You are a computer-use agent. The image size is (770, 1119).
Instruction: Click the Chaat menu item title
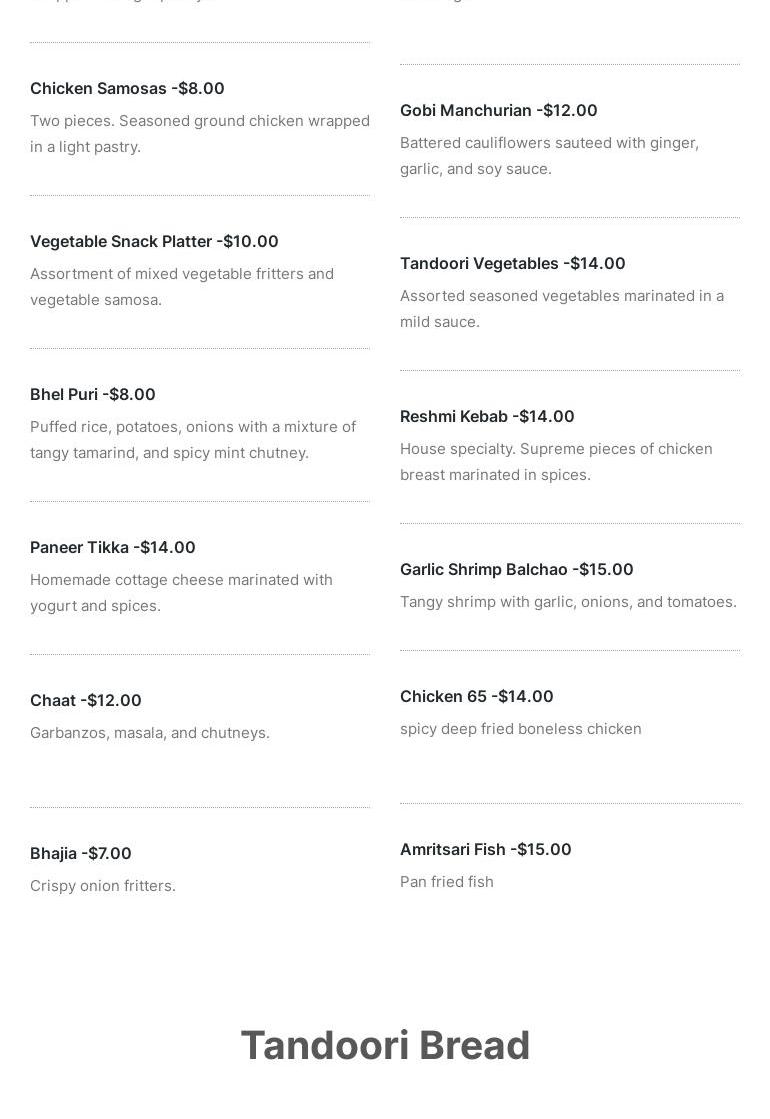pyautogui.click(x=86, y=700)
